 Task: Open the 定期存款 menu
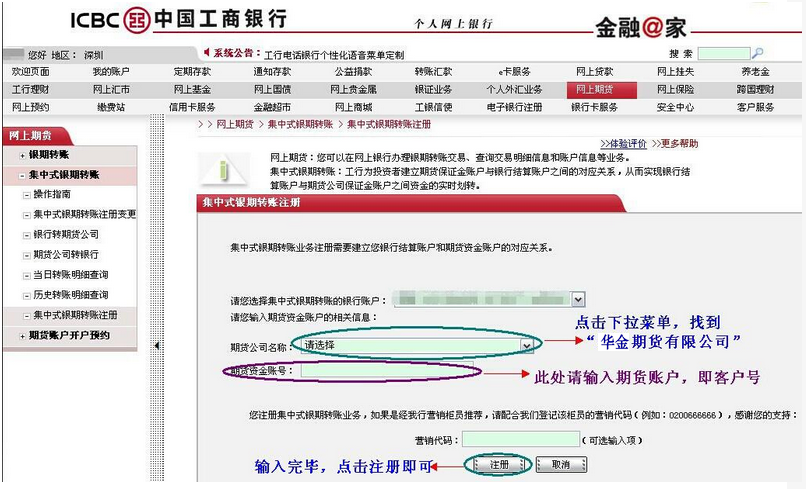pyautogui.click(x=192, y=71)
